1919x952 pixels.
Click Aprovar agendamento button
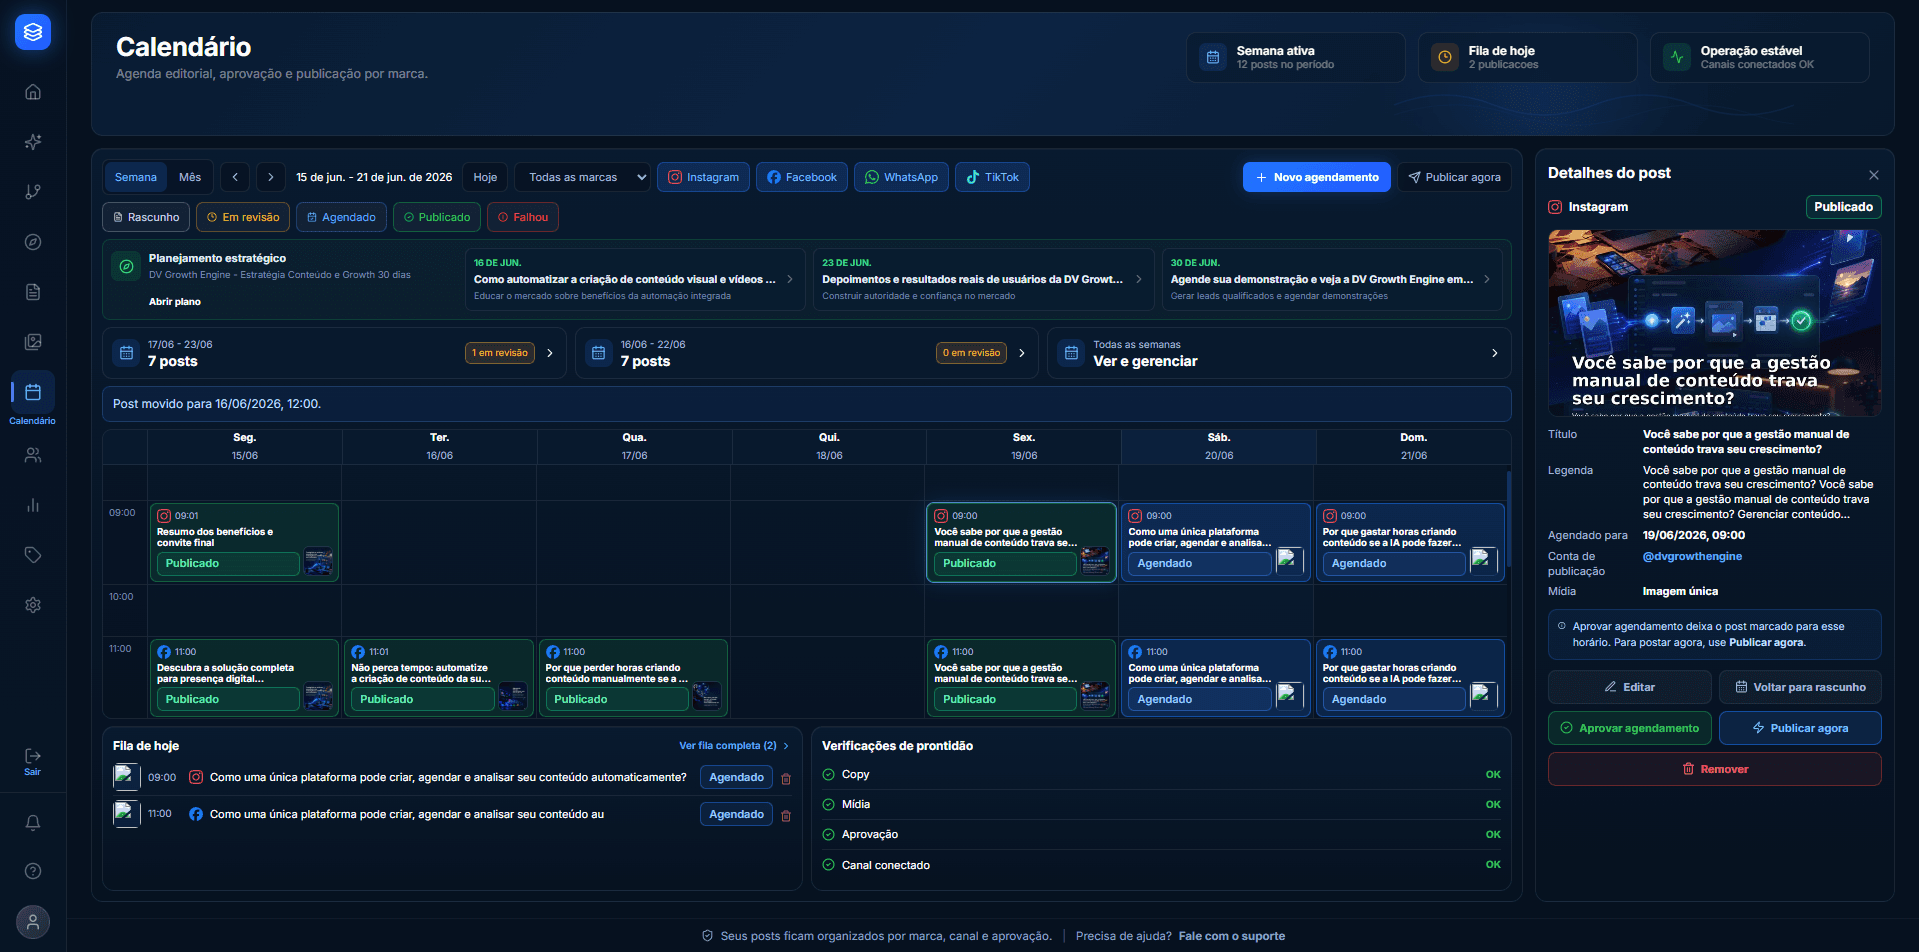tap(1629, 728)
